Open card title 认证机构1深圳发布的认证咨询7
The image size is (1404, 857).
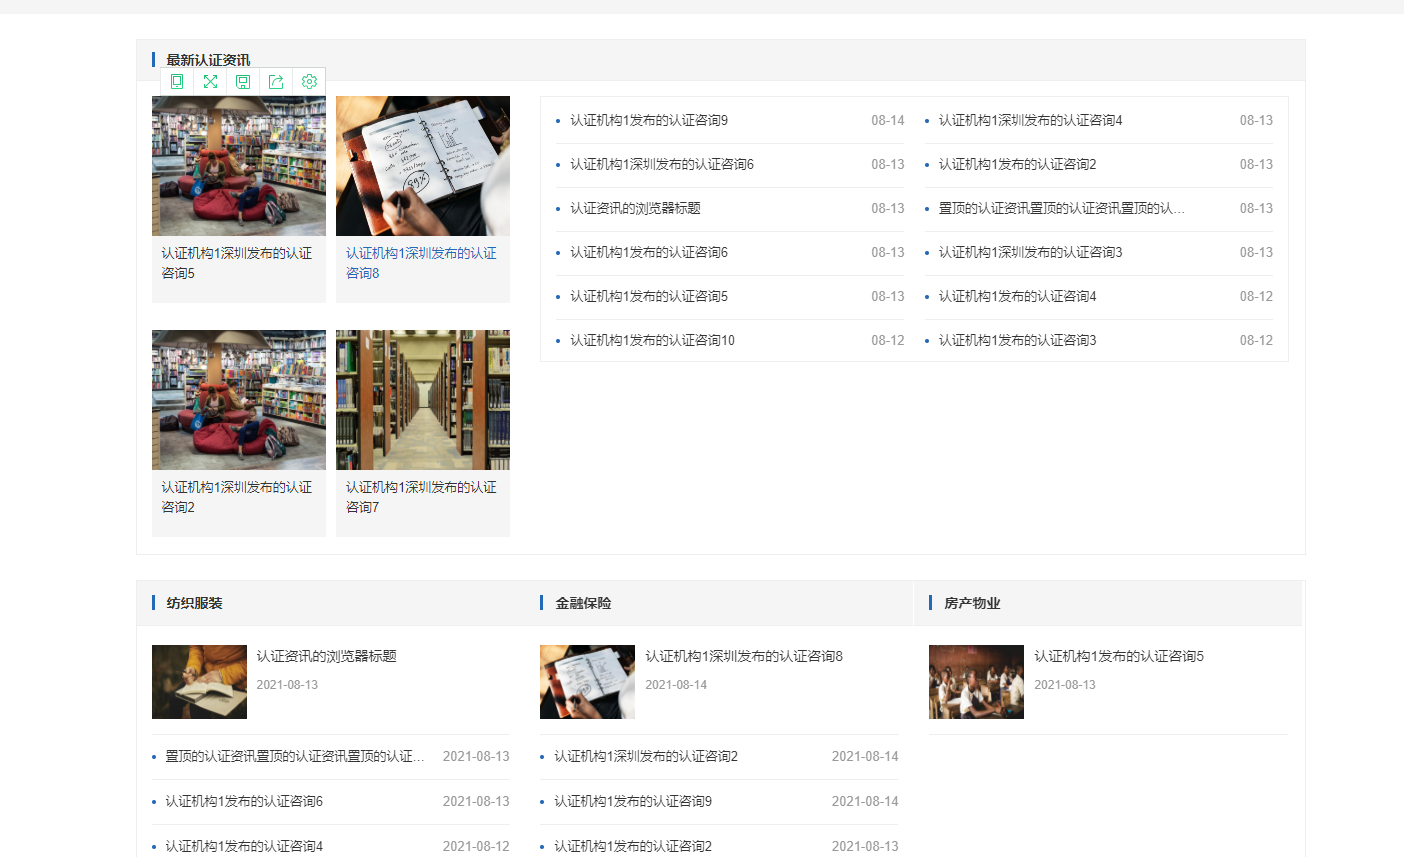click(421, 497)
